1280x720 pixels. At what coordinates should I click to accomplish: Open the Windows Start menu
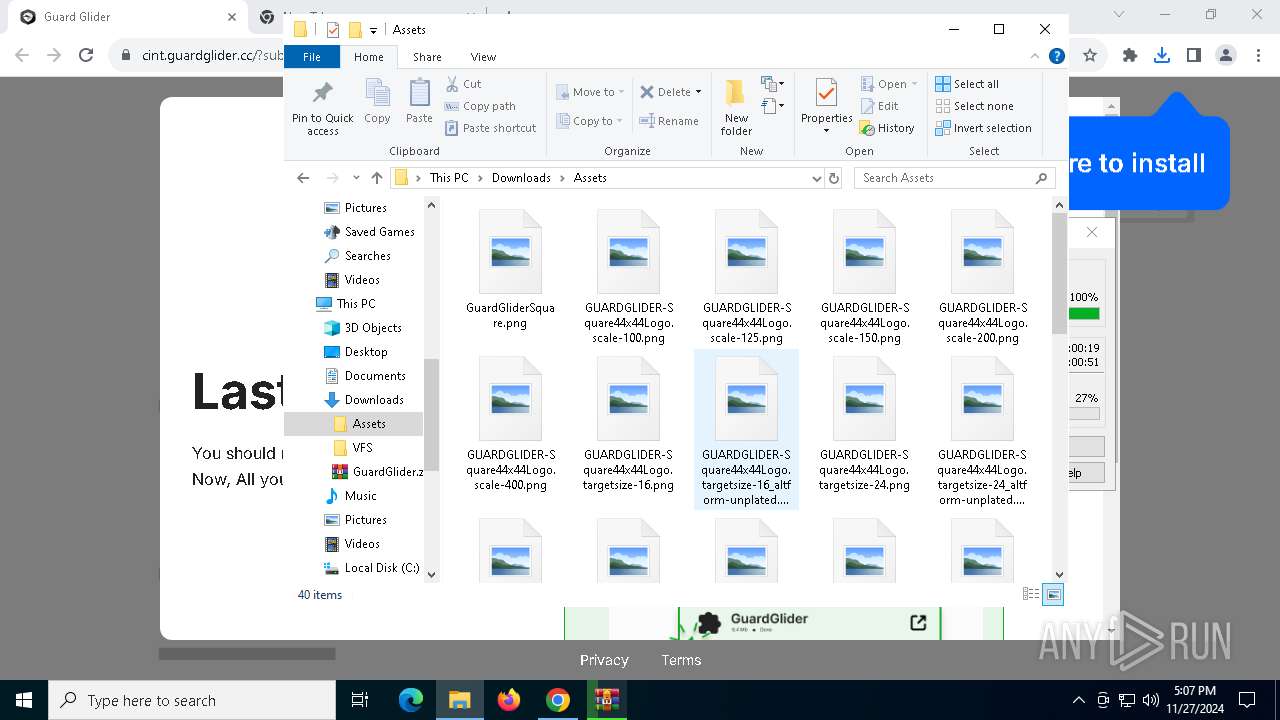(x=24, y=700)
